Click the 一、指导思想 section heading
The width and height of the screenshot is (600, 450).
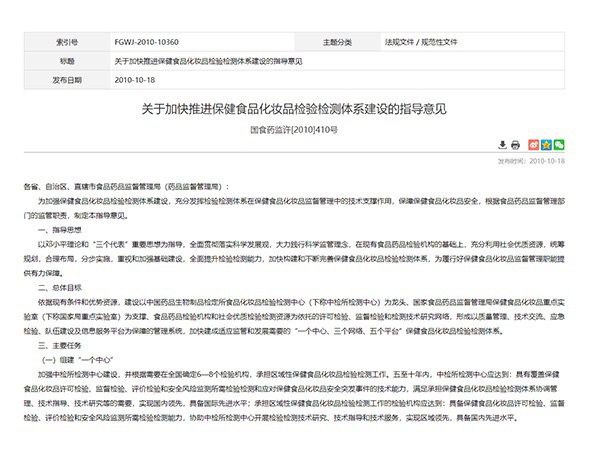58,229
